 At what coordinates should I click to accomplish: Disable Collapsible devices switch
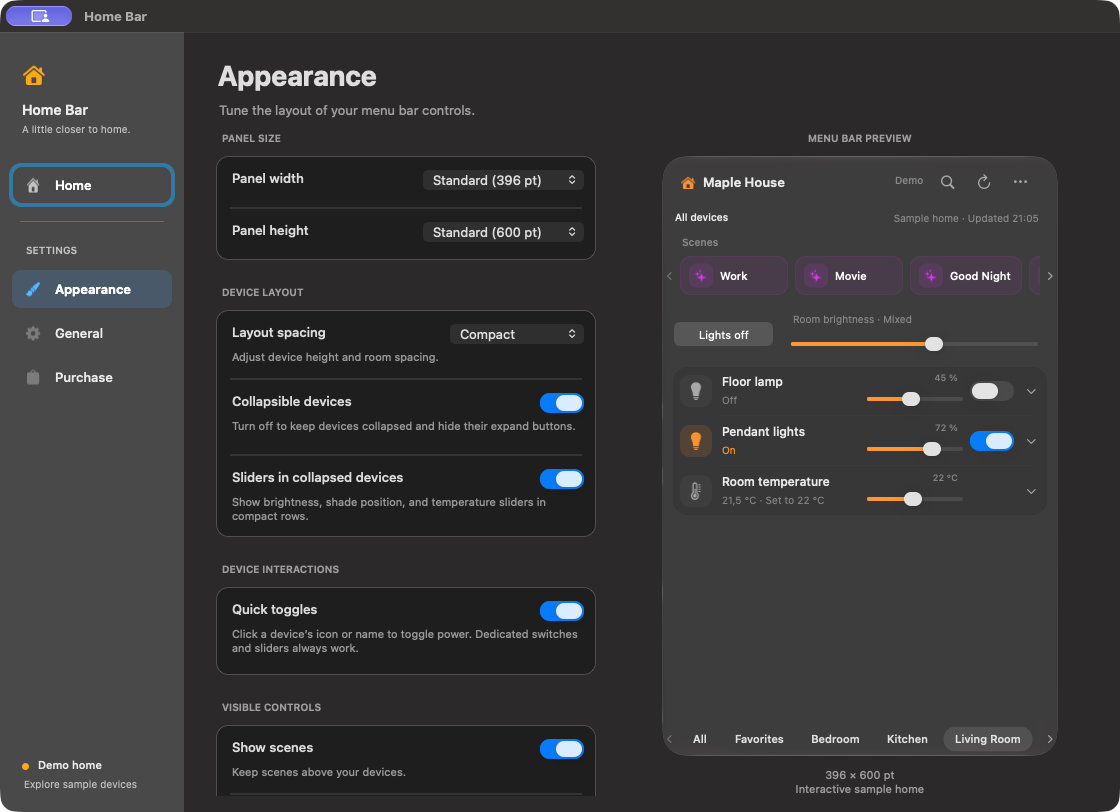pos(561,403)
